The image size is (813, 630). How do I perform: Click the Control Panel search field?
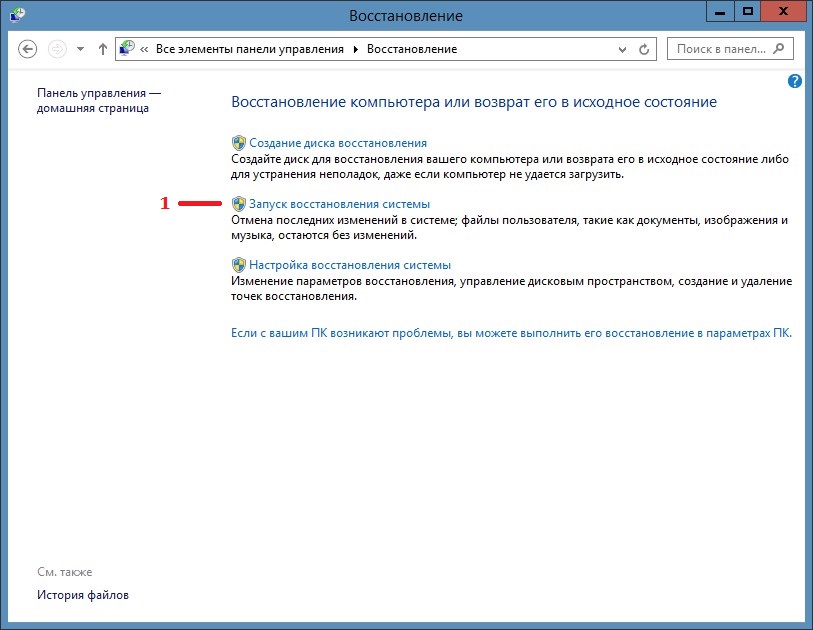720,49
